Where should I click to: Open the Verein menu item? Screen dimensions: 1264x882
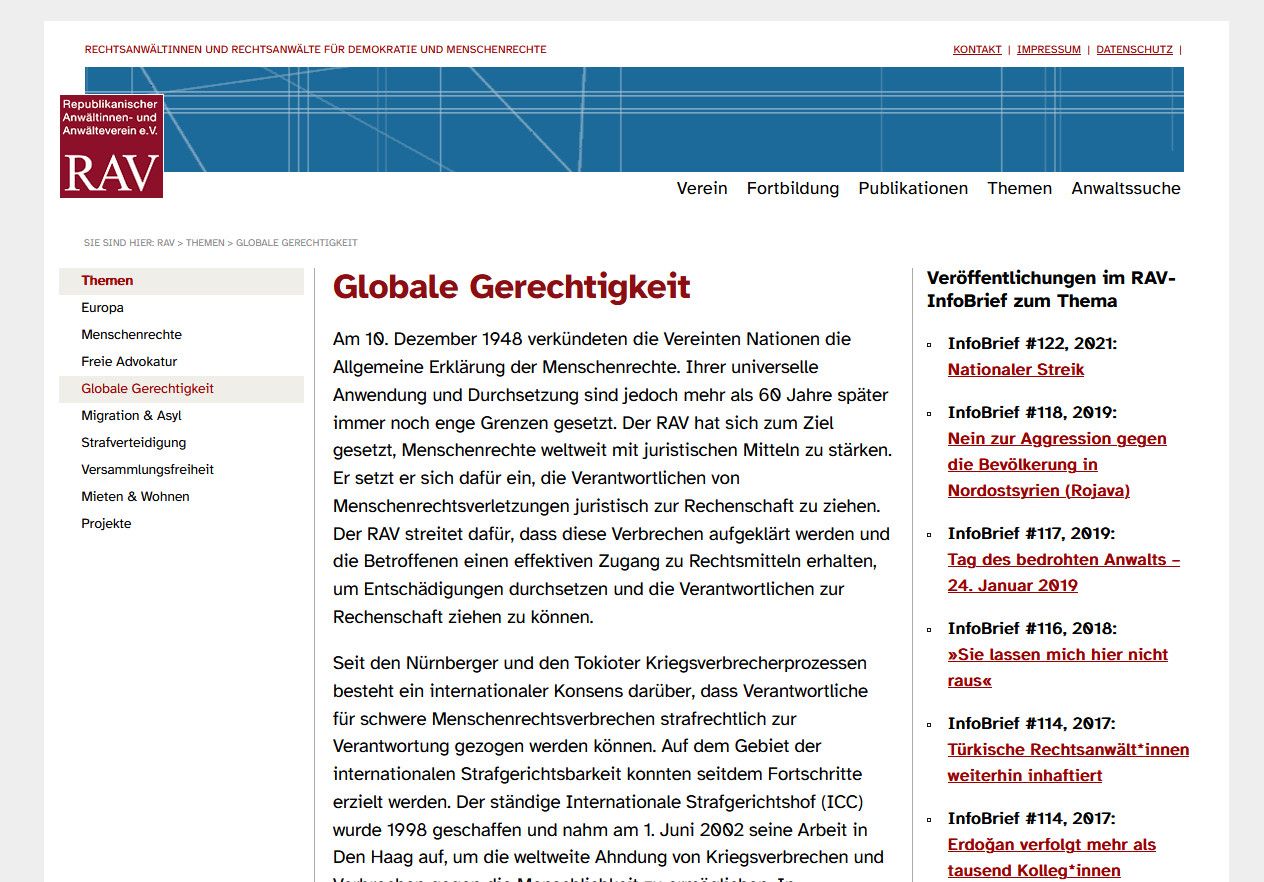tap(701, 188)
